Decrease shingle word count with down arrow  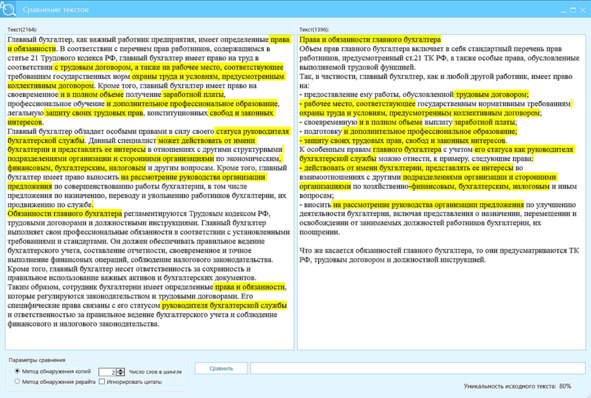coord(121,374)
